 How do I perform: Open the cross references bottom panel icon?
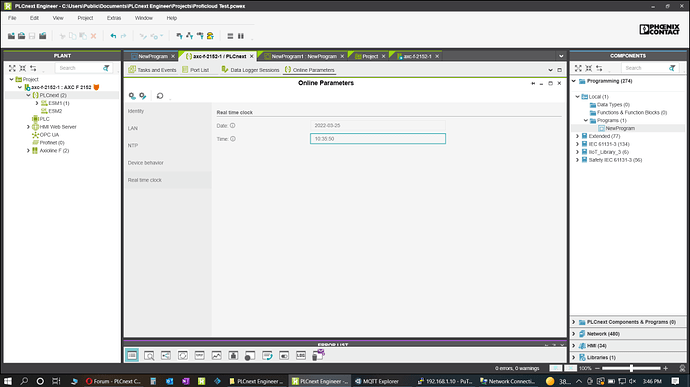pos(166,355)
